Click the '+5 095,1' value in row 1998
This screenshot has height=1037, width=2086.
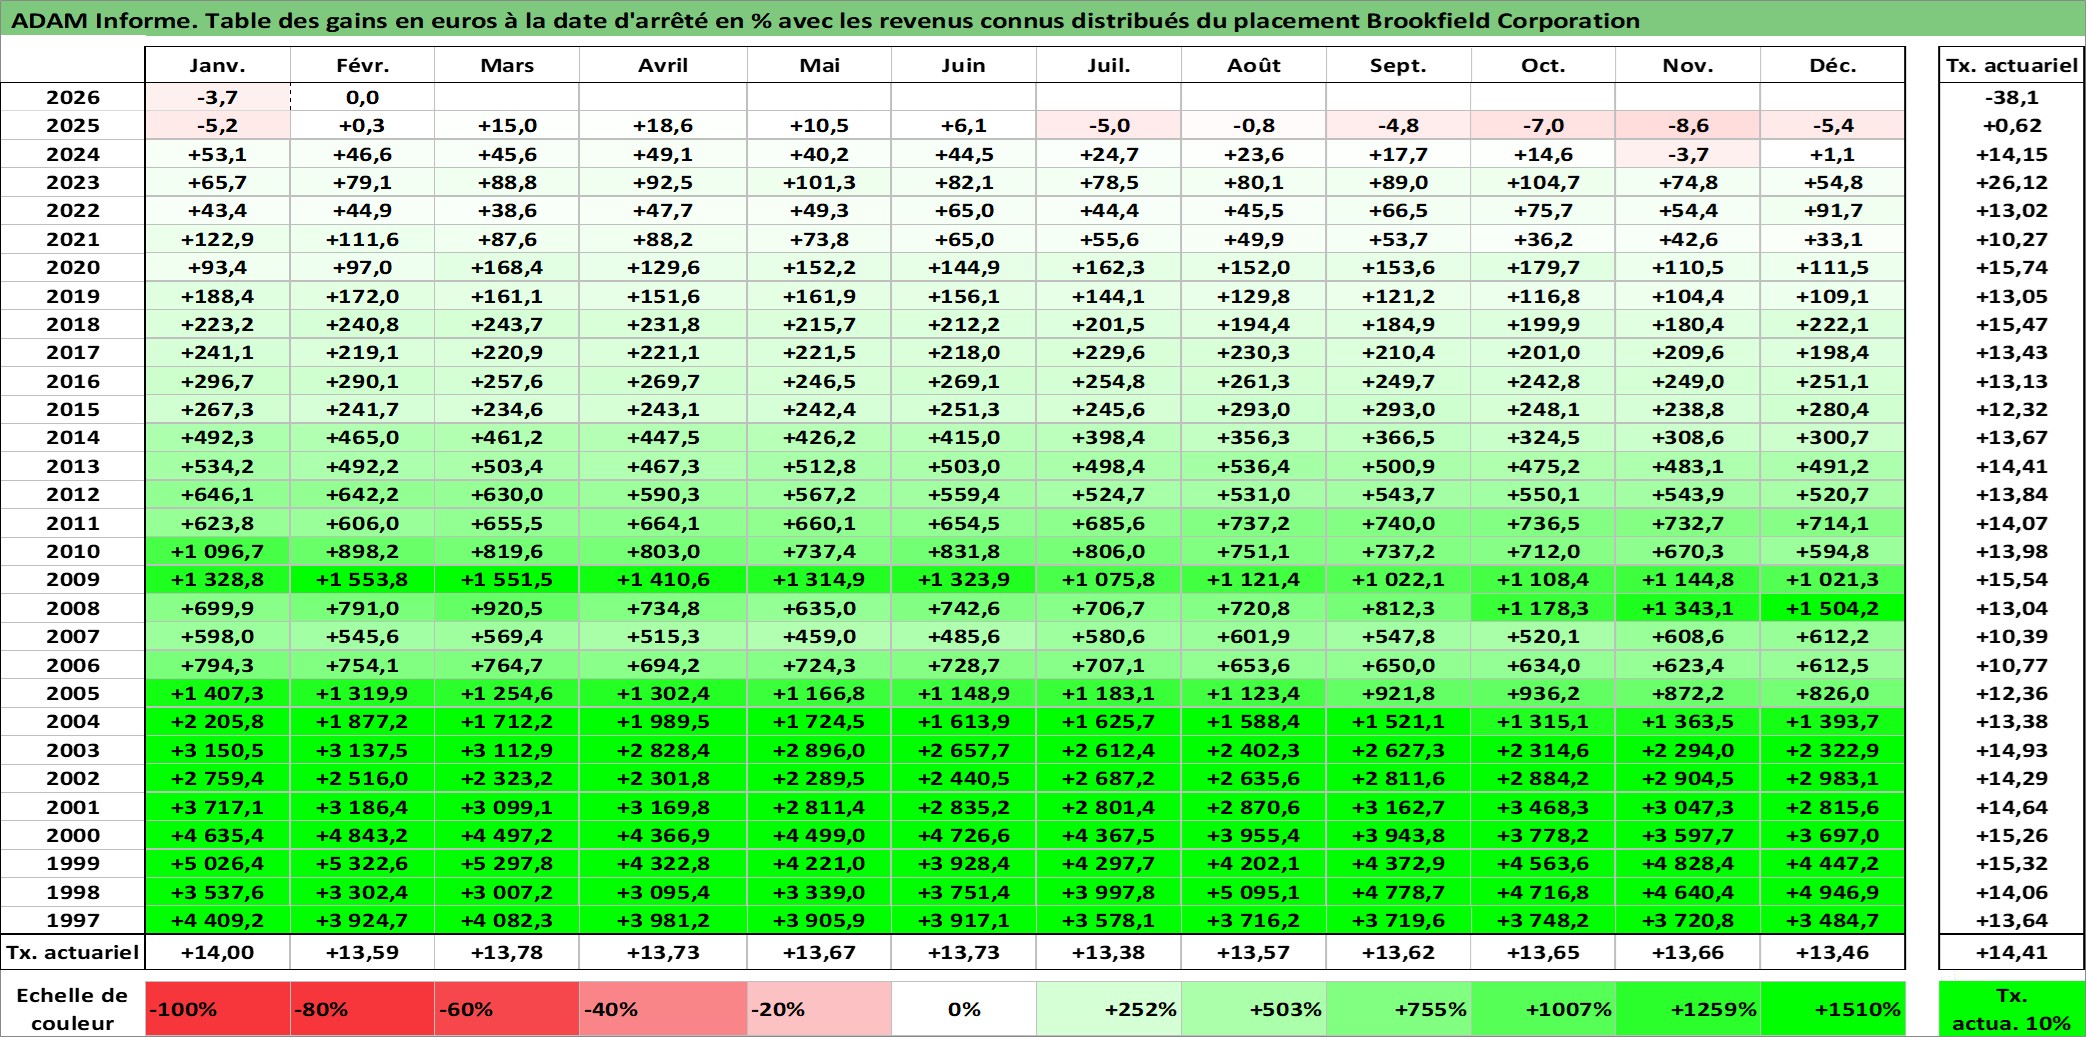1254,892
